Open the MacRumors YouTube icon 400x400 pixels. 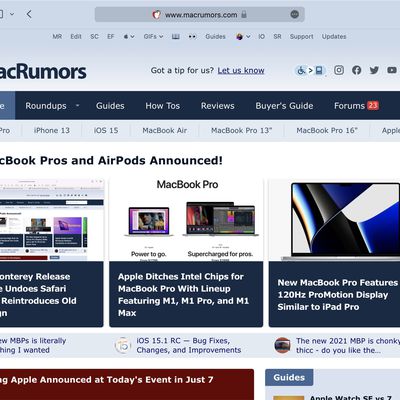pos(392,70)
